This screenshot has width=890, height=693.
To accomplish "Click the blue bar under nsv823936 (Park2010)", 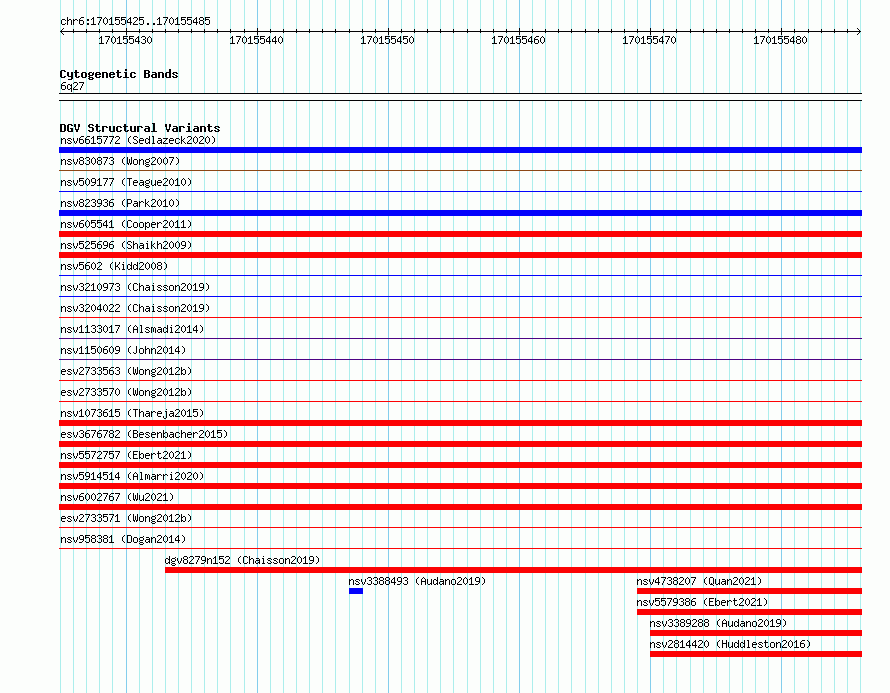I will coord(460,213).
